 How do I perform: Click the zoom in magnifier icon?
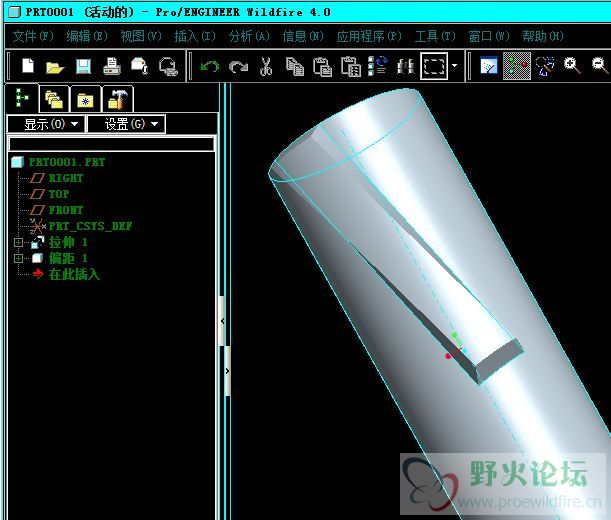(572, 65)
